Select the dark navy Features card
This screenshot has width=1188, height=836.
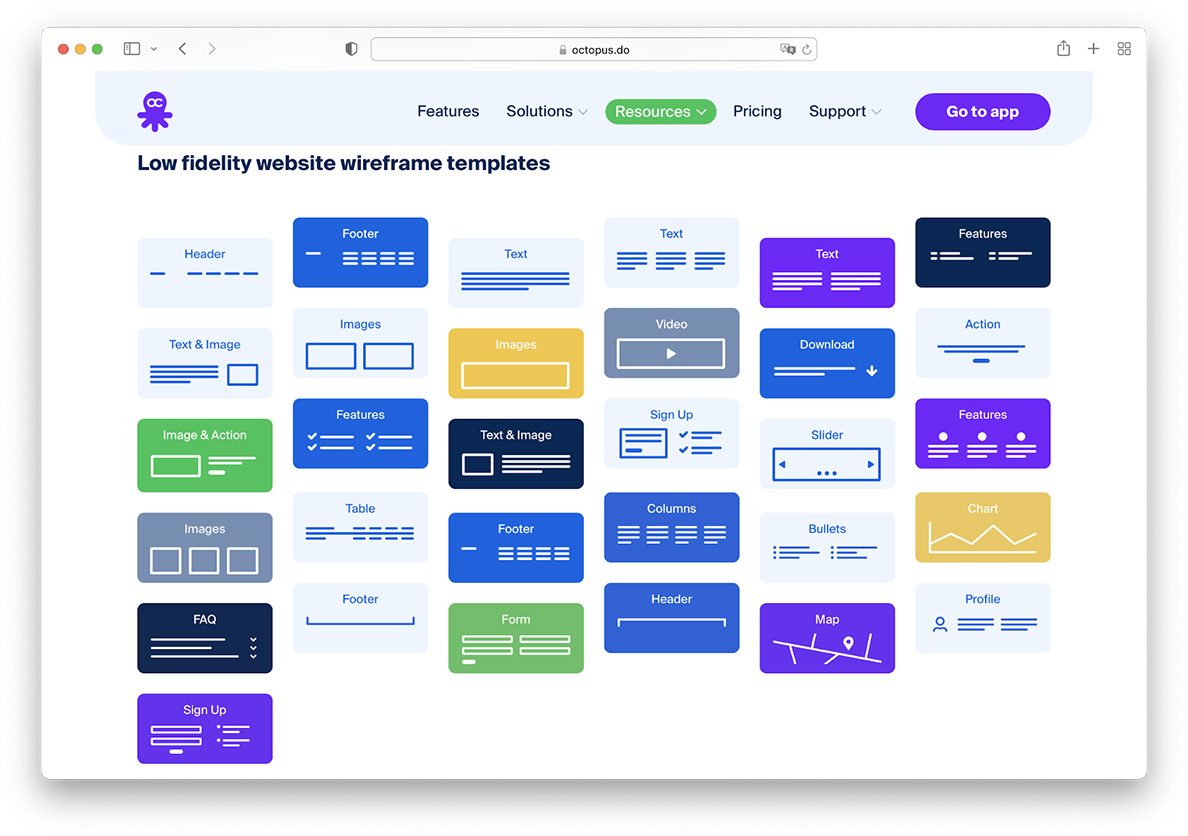click(983, 252)
